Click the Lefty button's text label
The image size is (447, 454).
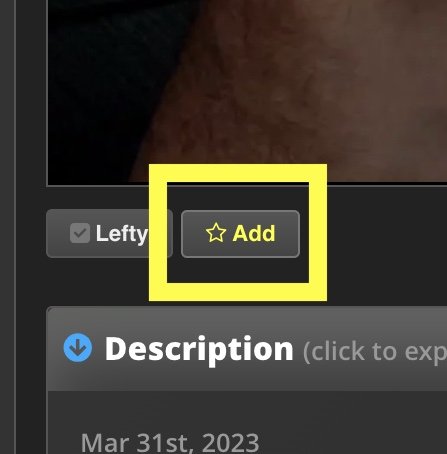coord(122,234)
